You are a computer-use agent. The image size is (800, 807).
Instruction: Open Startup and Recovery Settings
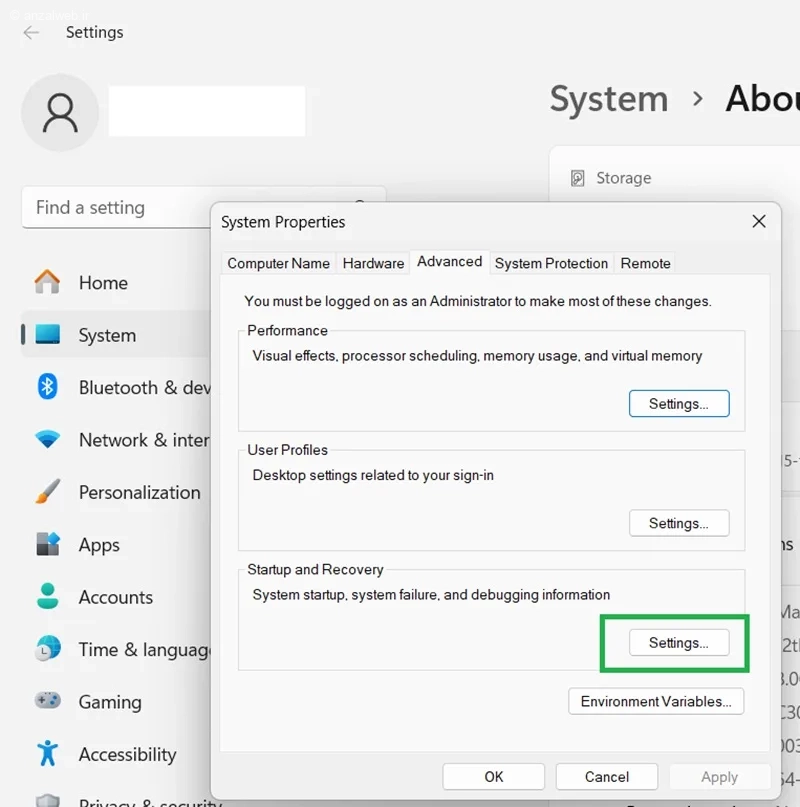[679, 642]
